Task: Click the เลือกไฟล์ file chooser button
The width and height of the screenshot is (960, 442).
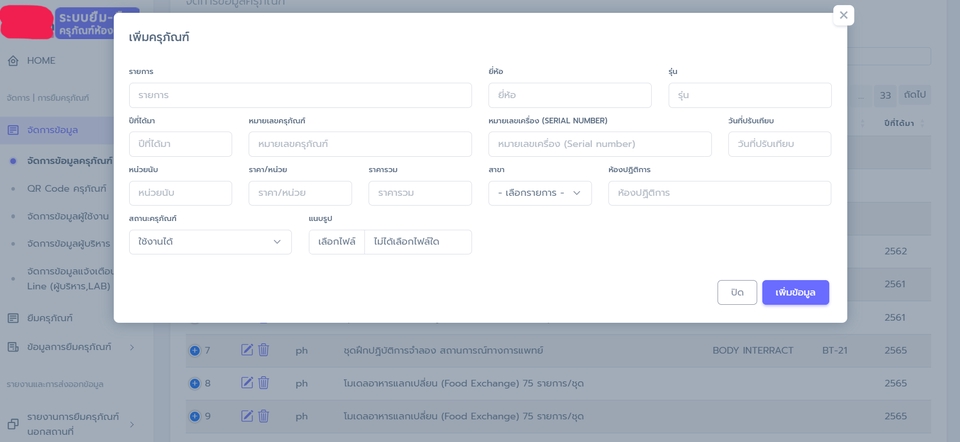Action: (337, 242)
